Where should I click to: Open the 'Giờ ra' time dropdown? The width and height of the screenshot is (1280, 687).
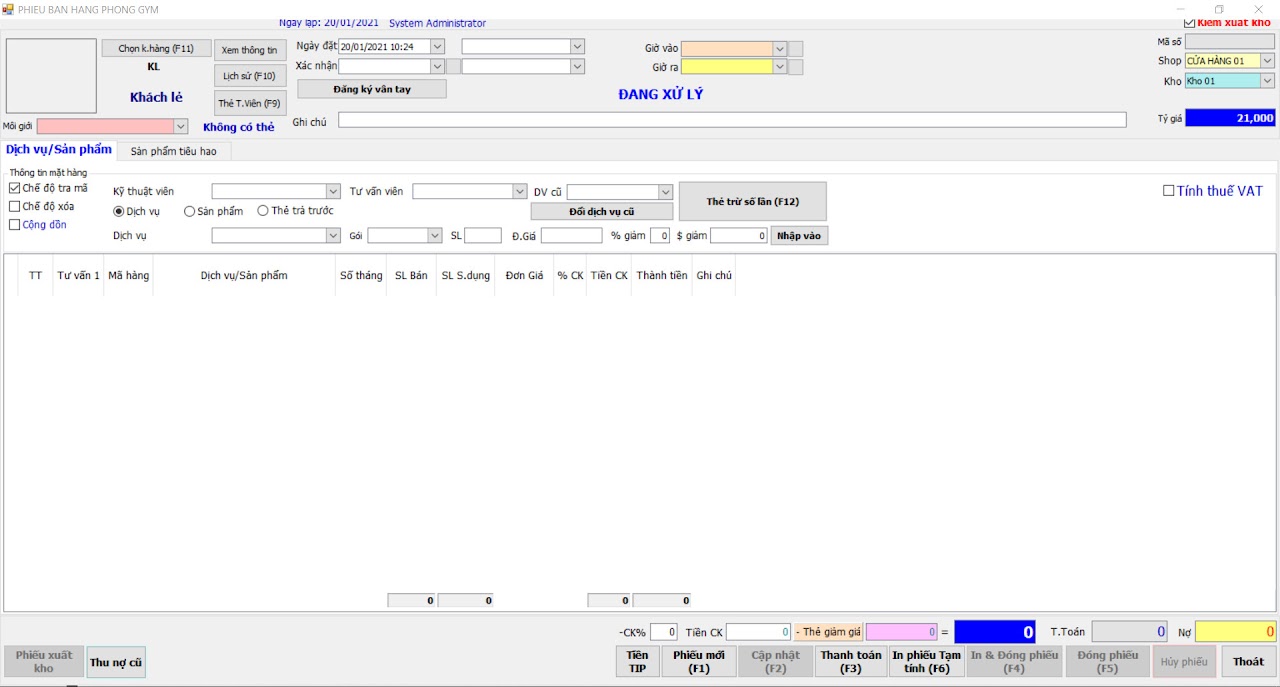[x=780, y=67]
